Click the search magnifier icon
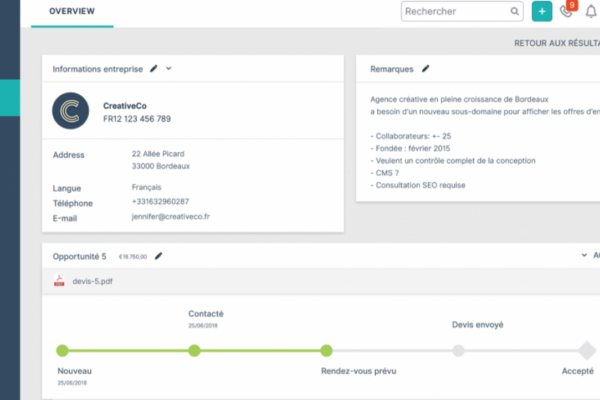 click(515, 12)
